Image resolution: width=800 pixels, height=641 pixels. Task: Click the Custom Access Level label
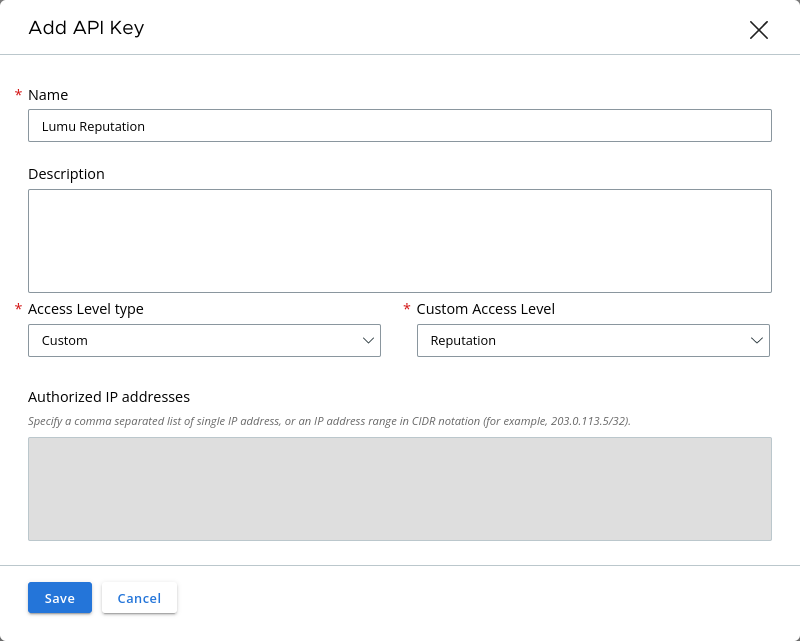pos(486,309)
